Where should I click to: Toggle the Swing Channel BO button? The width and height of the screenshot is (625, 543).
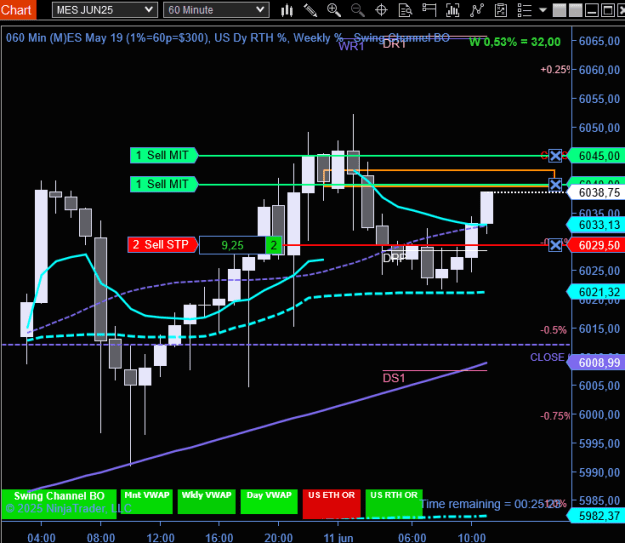coord(59,504)
